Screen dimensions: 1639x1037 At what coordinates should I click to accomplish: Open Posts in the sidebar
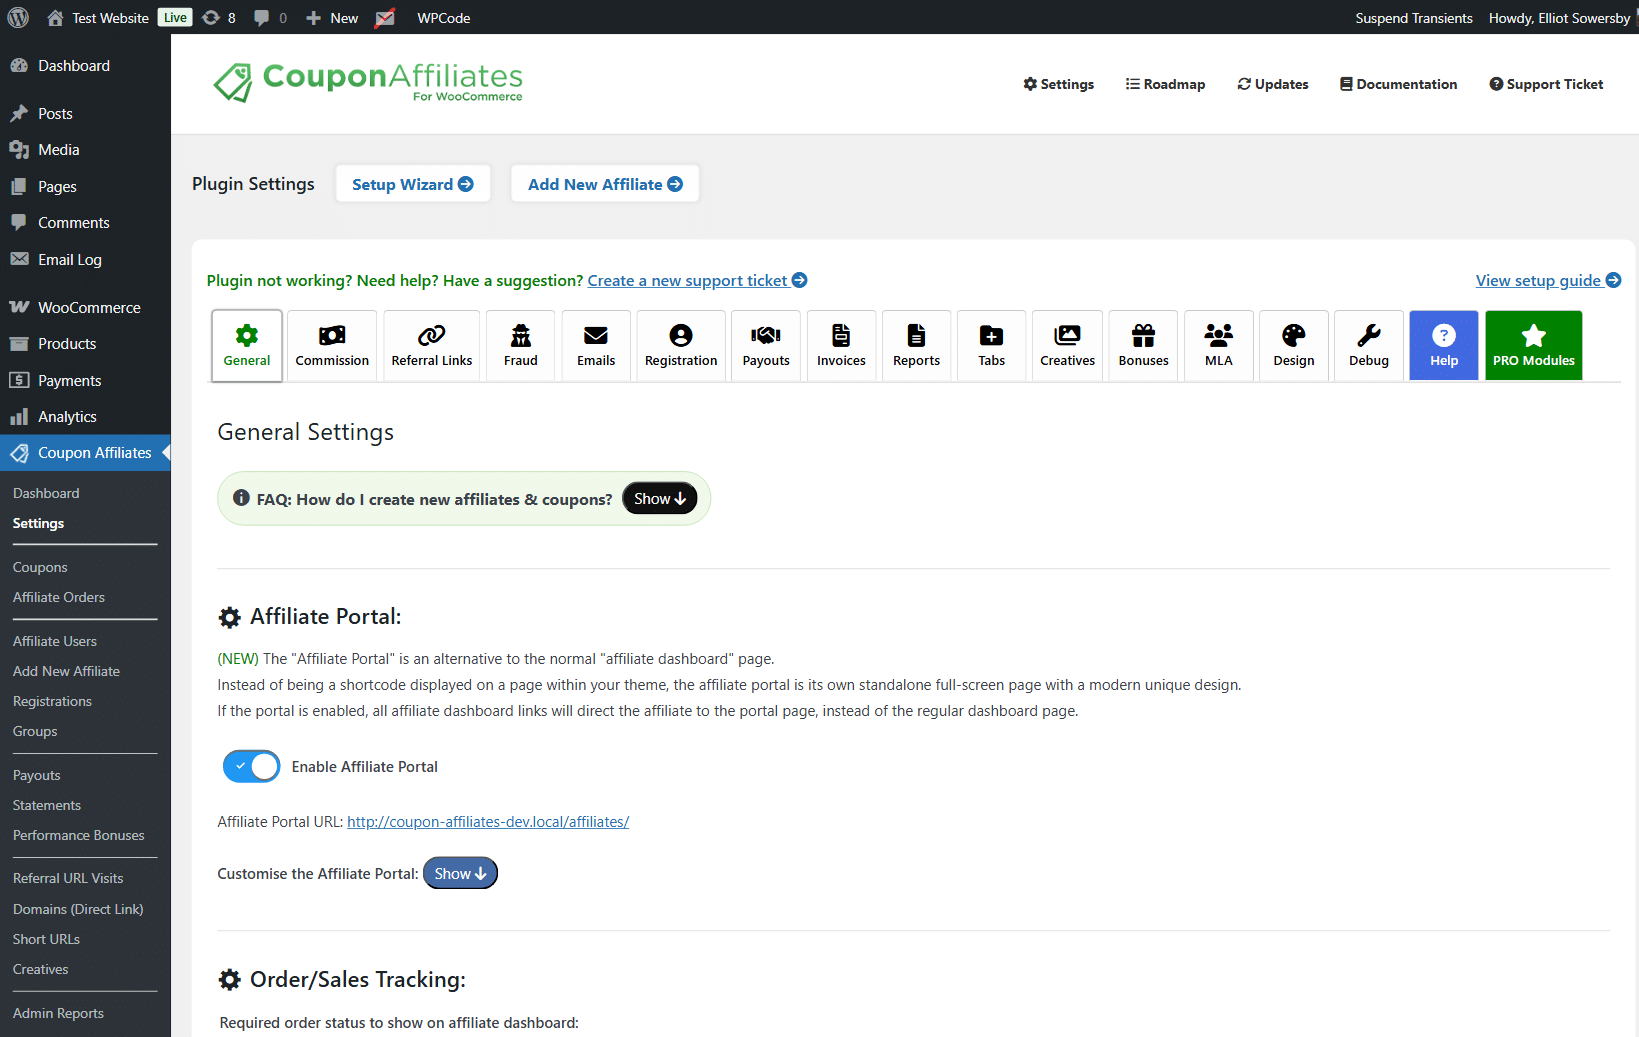[85, 114]
